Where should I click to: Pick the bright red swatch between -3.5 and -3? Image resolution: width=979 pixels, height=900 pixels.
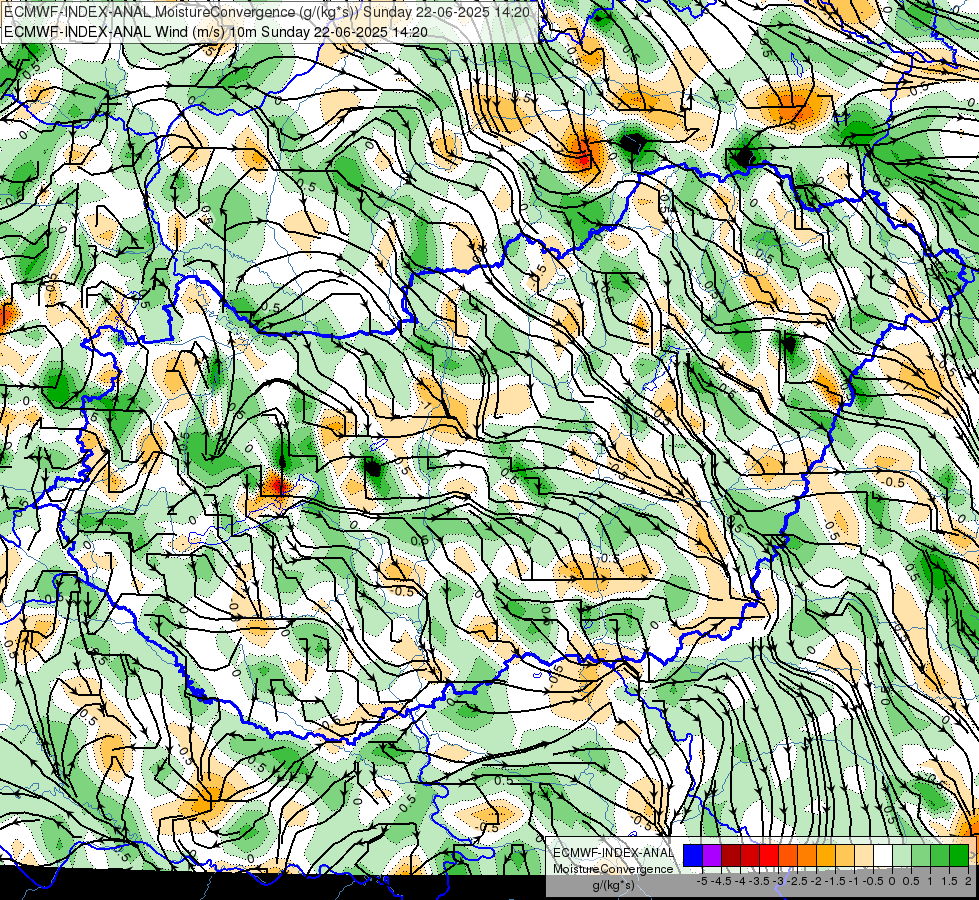(x=769, y=856)
